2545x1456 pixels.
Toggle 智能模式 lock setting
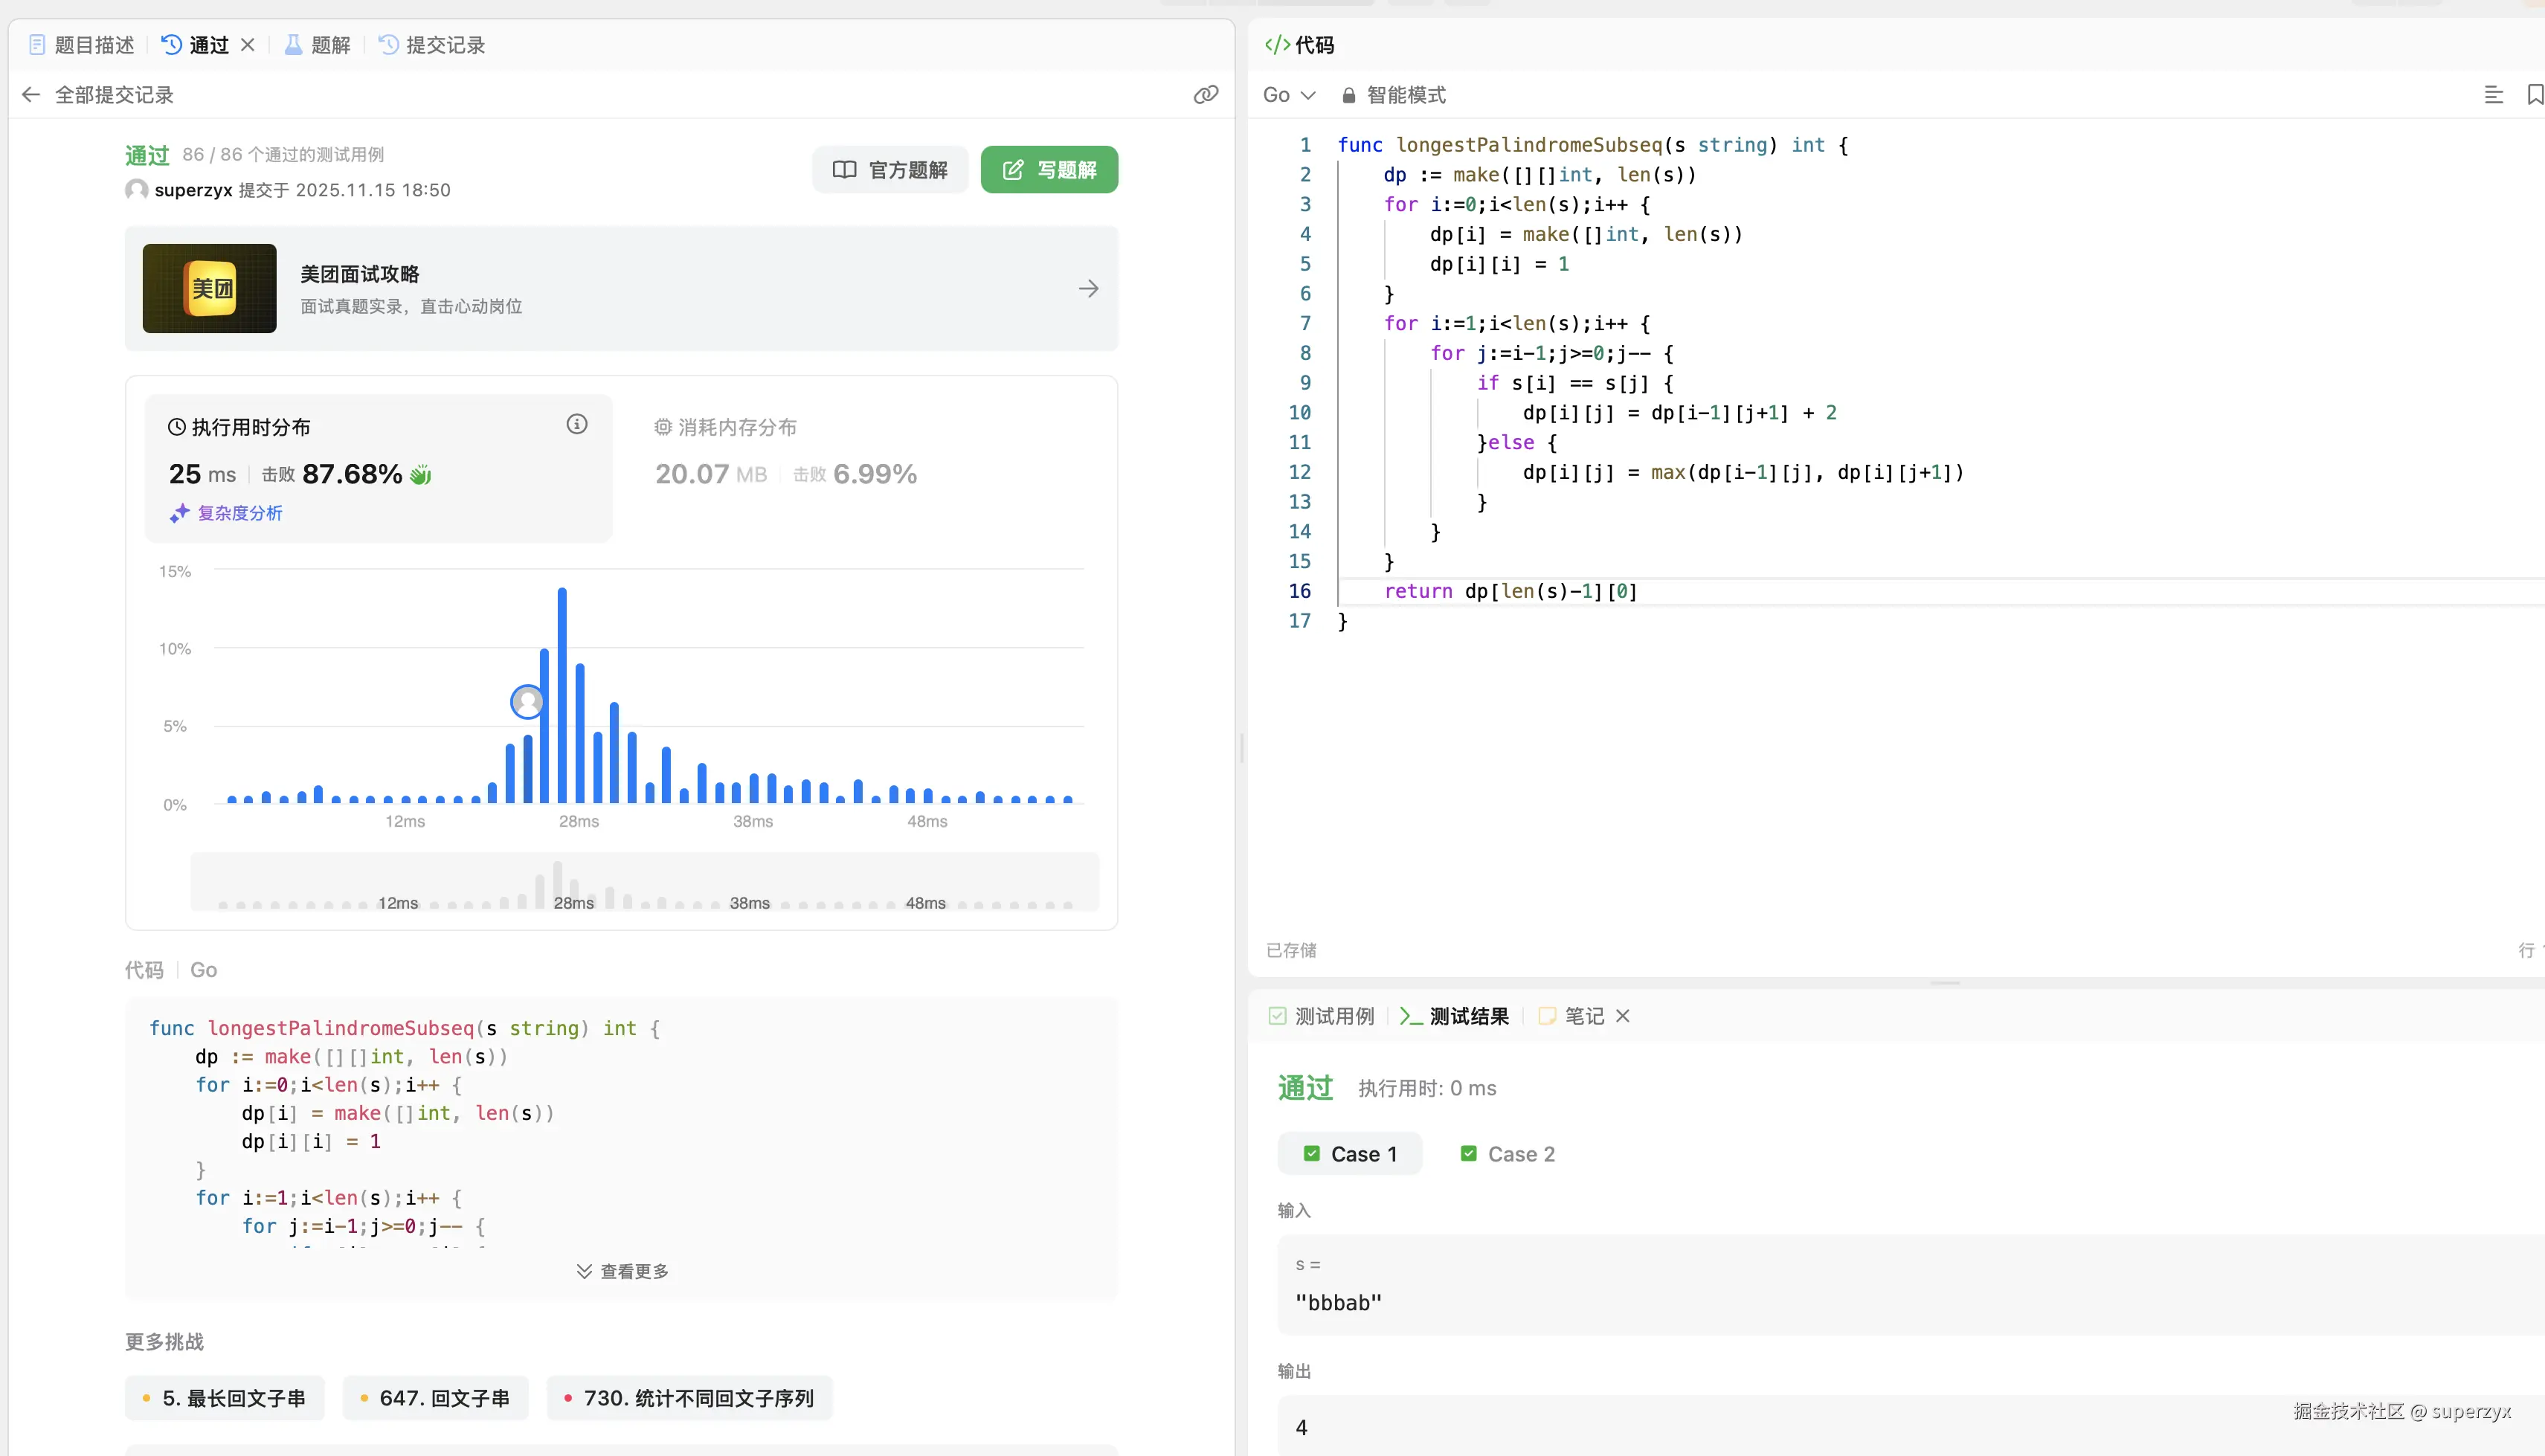point(1394,95)
